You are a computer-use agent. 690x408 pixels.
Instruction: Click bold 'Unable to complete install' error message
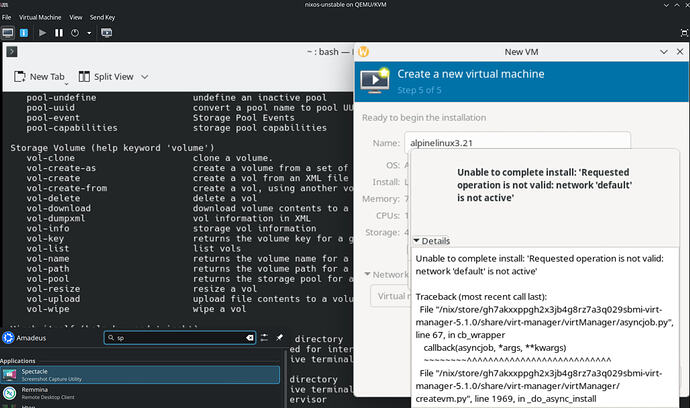[x=544, y=185]
